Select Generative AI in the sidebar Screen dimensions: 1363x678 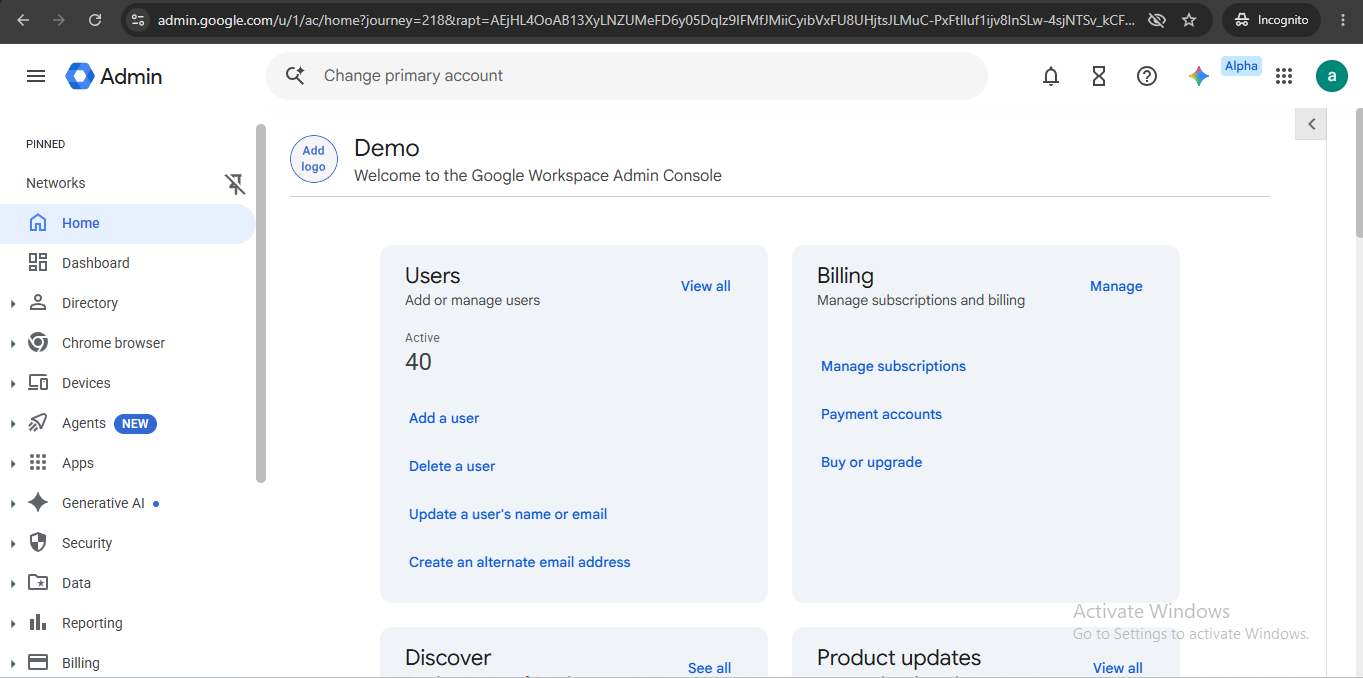pyautogui.click(x=103, y=503)
